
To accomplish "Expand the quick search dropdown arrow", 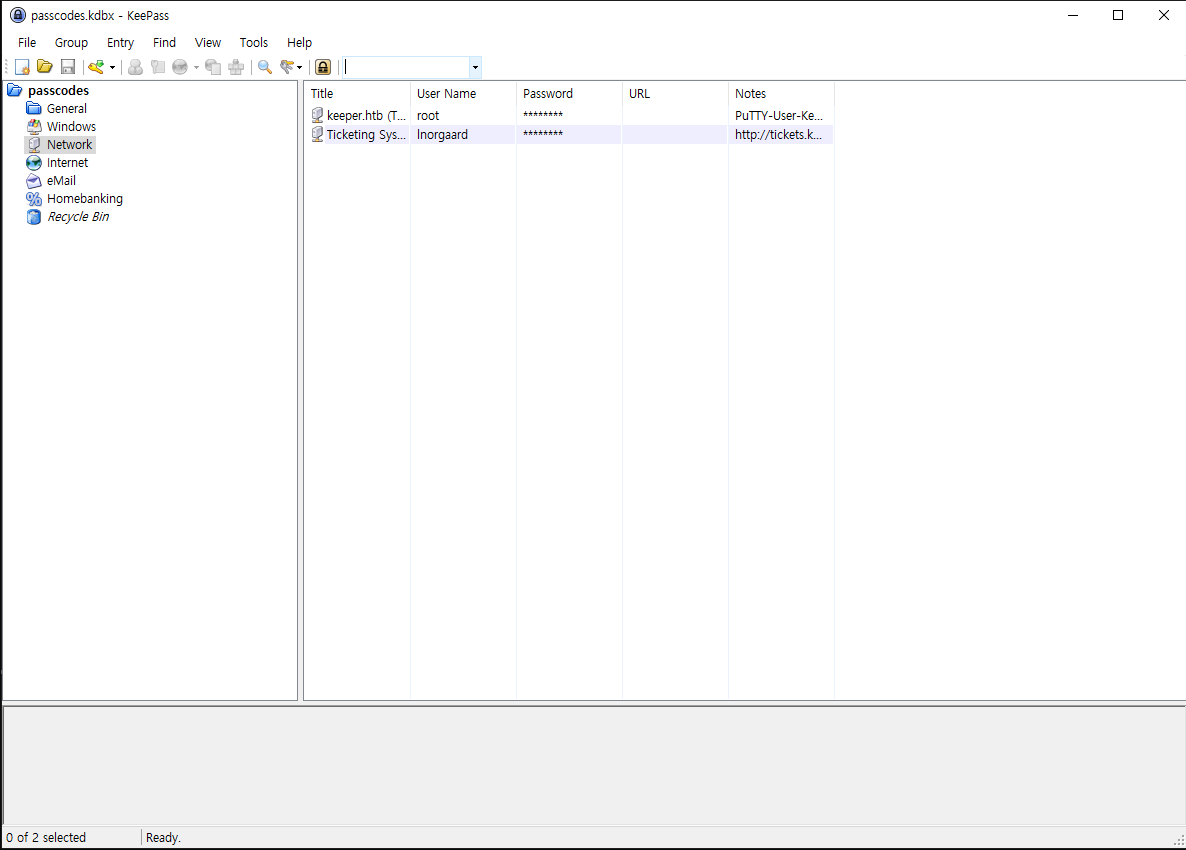I will point(475,67).
